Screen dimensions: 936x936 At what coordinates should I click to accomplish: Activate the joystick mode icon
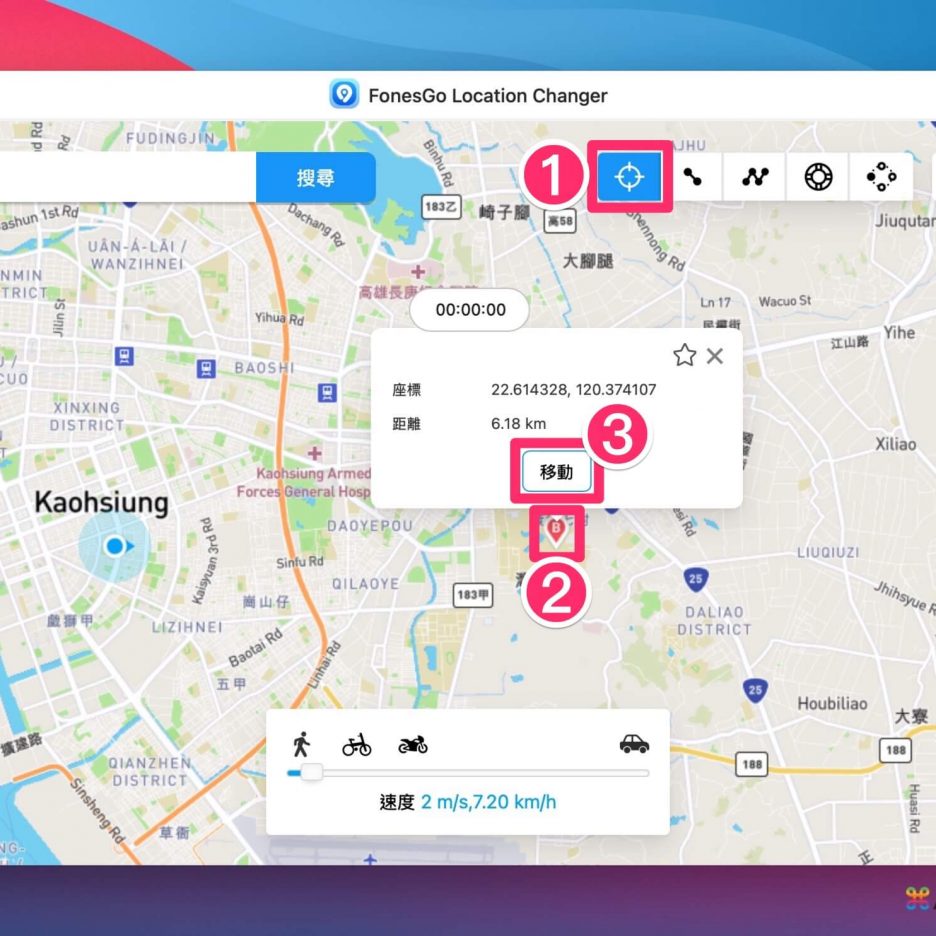pyautogui.click(x=818, y=177)
